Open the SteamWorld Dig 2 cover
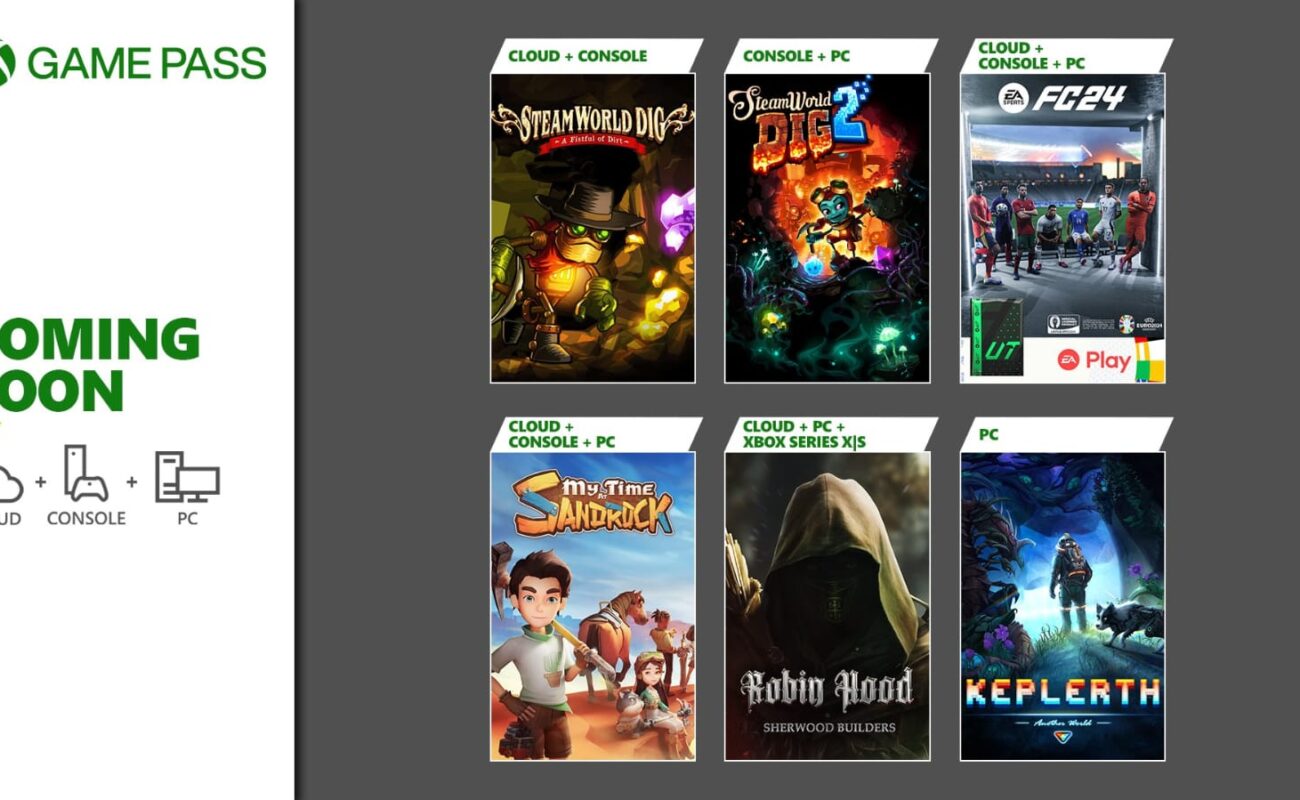 click(x=827, y=228)
